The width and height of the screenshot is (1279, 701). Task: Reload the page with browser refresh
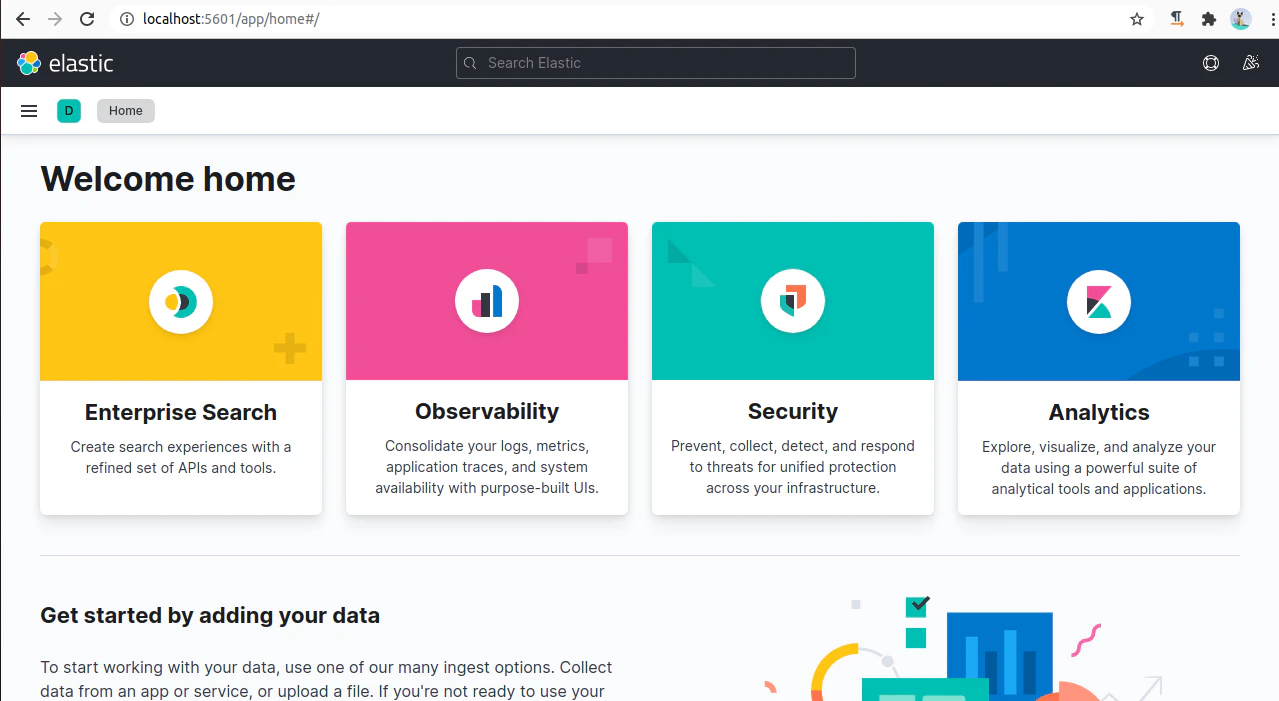coord(87,19)
